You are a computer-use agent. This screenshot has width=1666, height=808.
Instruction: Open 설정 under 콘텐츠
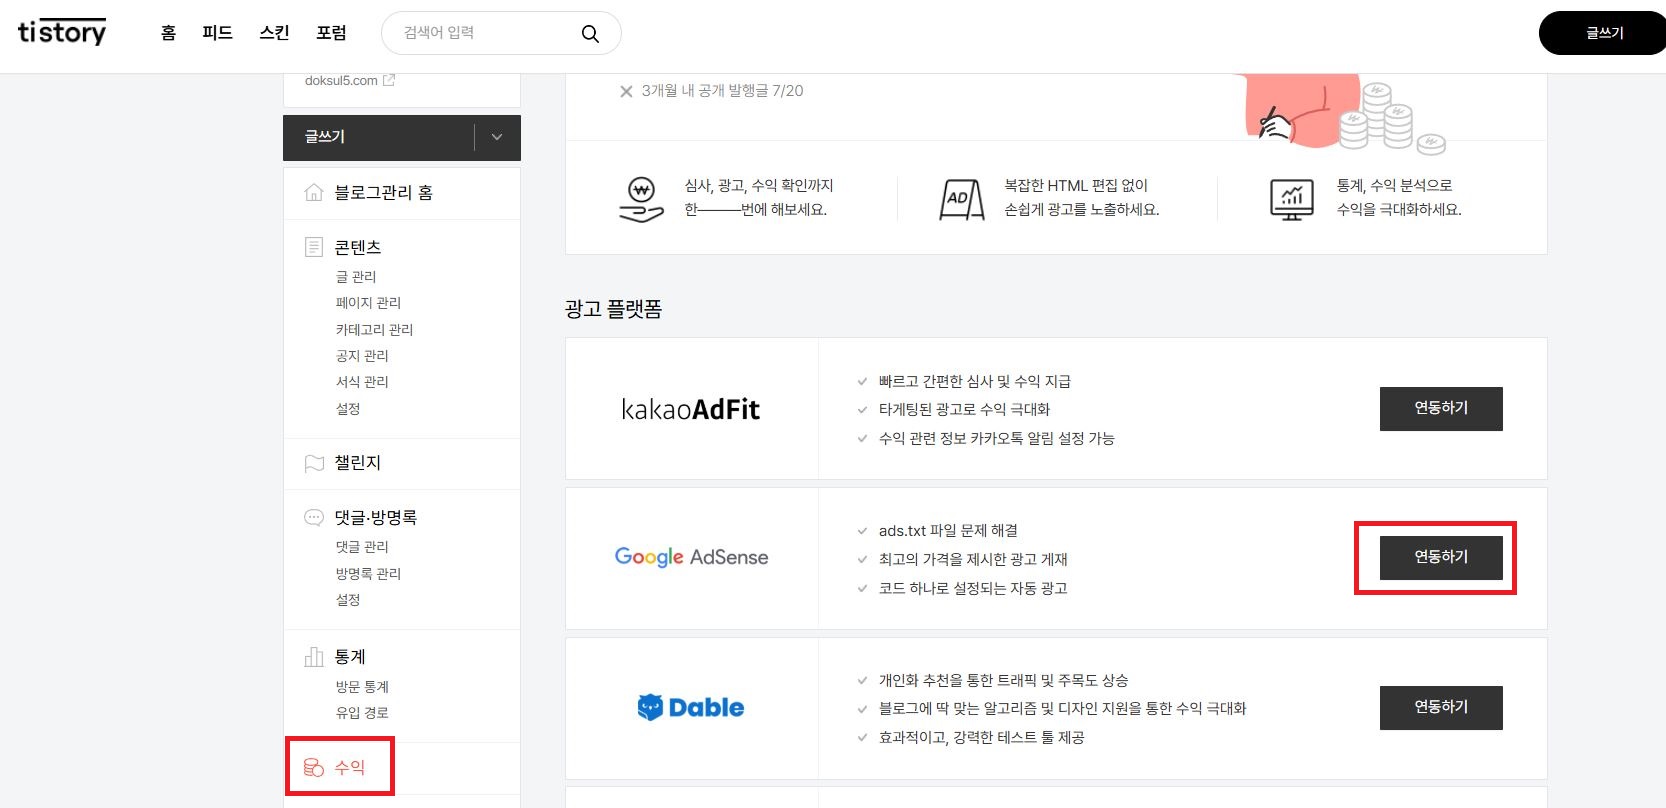point(348,408)
